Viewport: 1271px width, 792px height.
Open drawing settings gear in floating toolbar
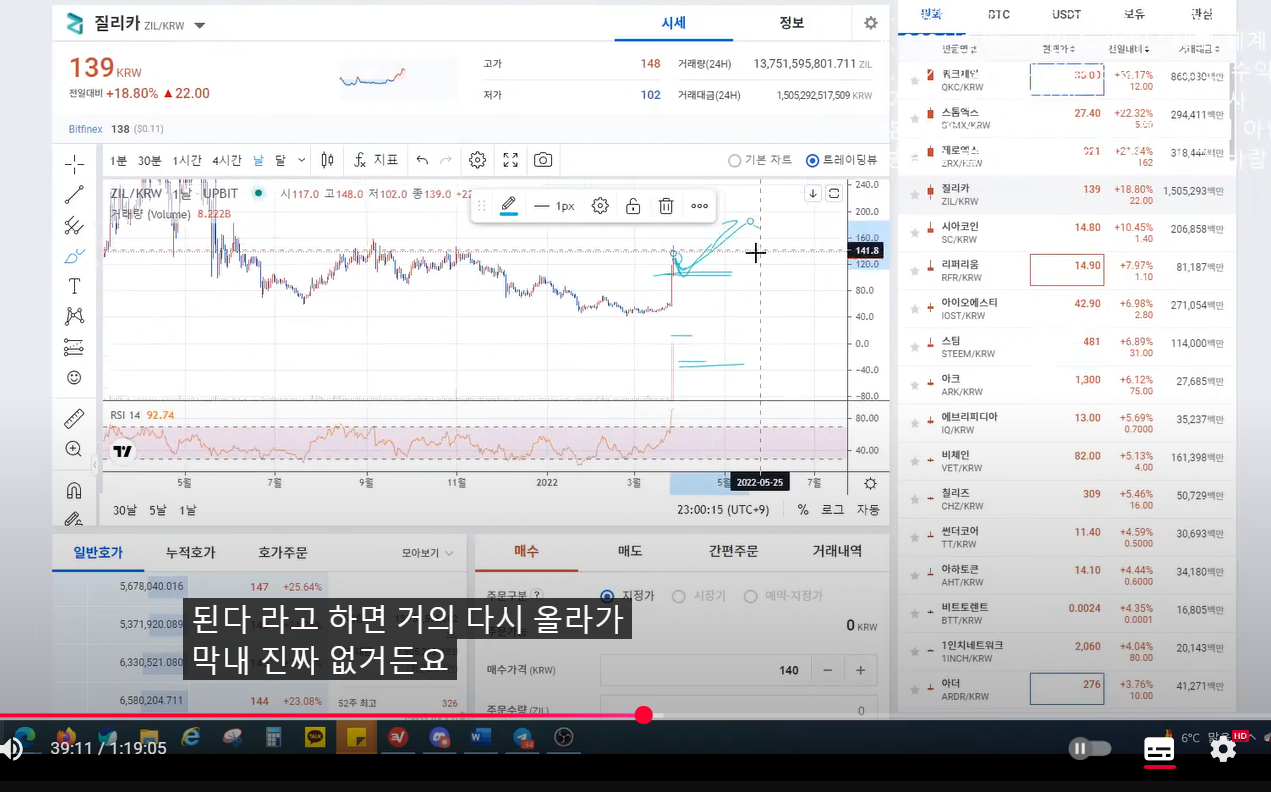click(600, 206)
